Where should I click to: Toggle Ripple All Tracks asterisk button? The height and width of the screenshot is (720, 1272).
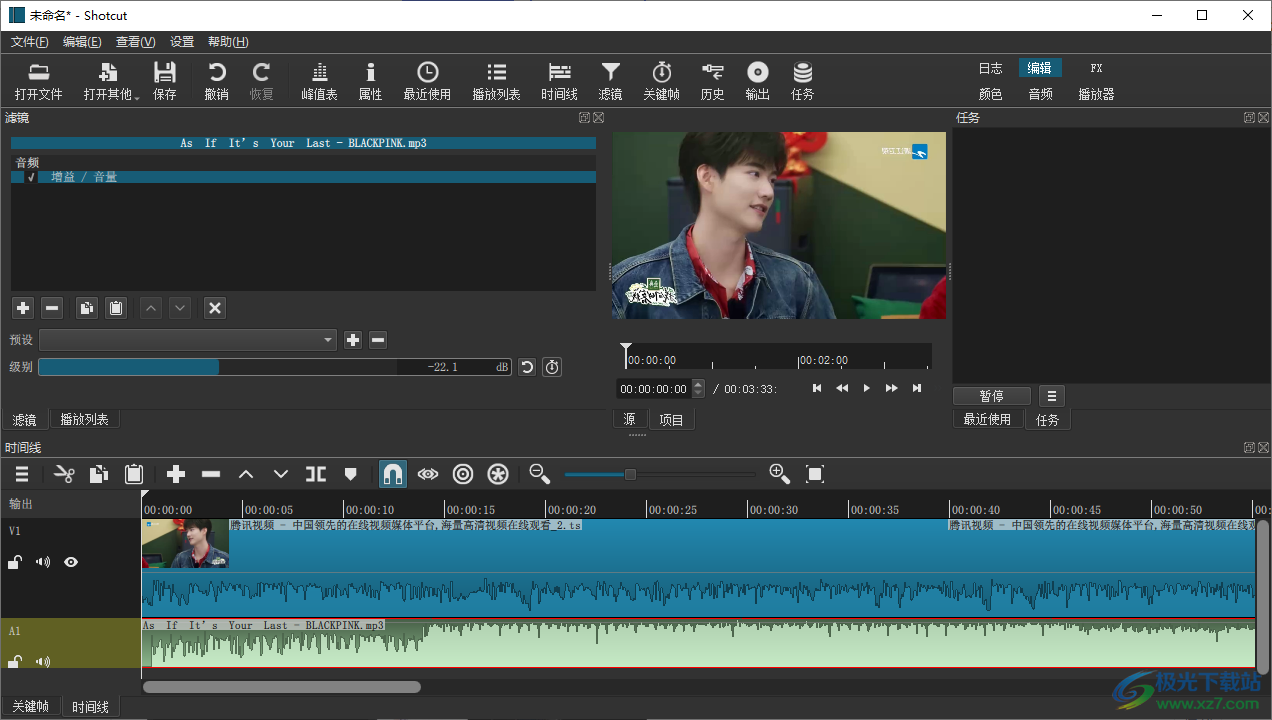(x=498, y=474)
